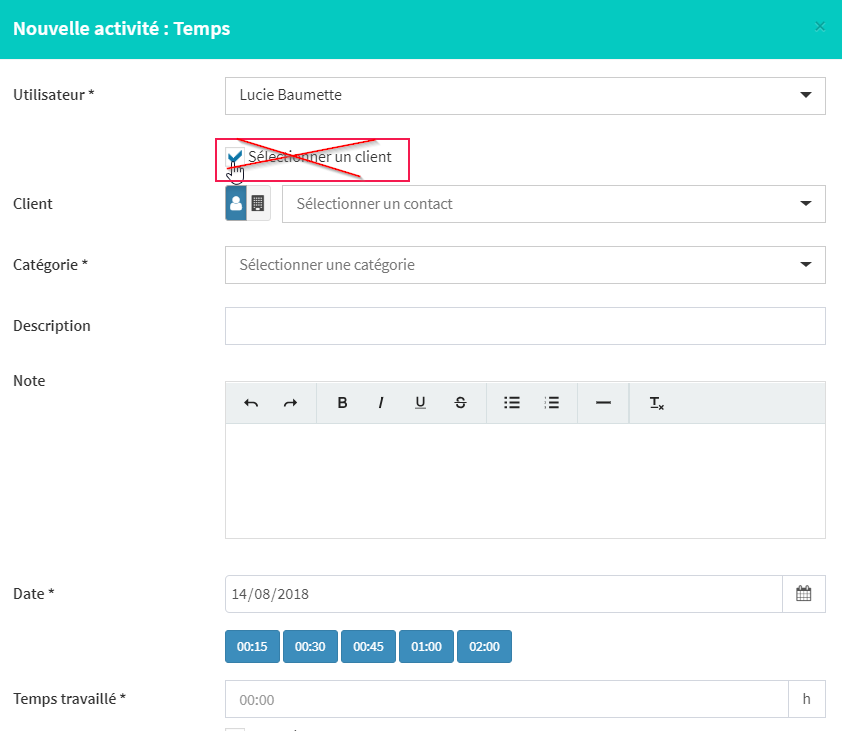
Task: Uncheck 'Sélectionner un client' checkbox
Action: coord(235,157)
